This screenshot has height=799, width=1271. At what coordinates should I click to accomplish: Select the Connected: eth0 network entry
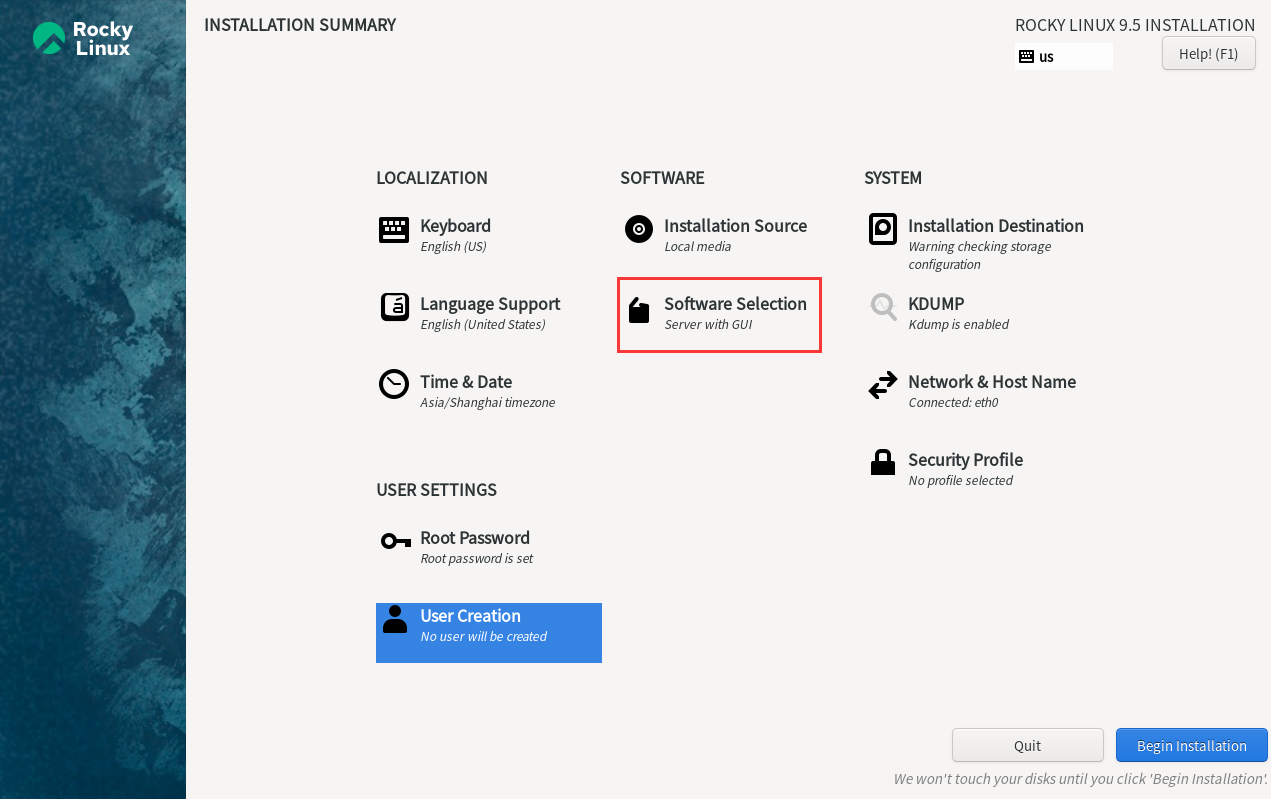pos(953,403)
